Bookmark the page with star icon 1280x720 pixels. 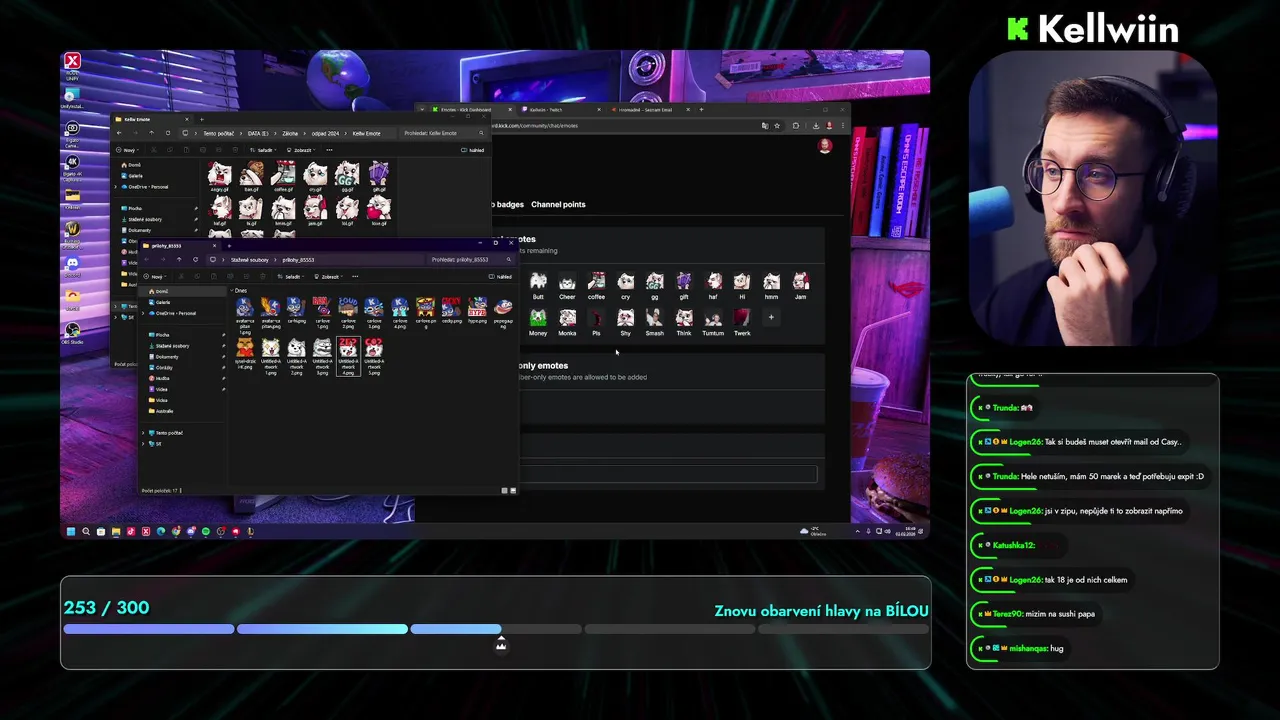click(776, 126)
